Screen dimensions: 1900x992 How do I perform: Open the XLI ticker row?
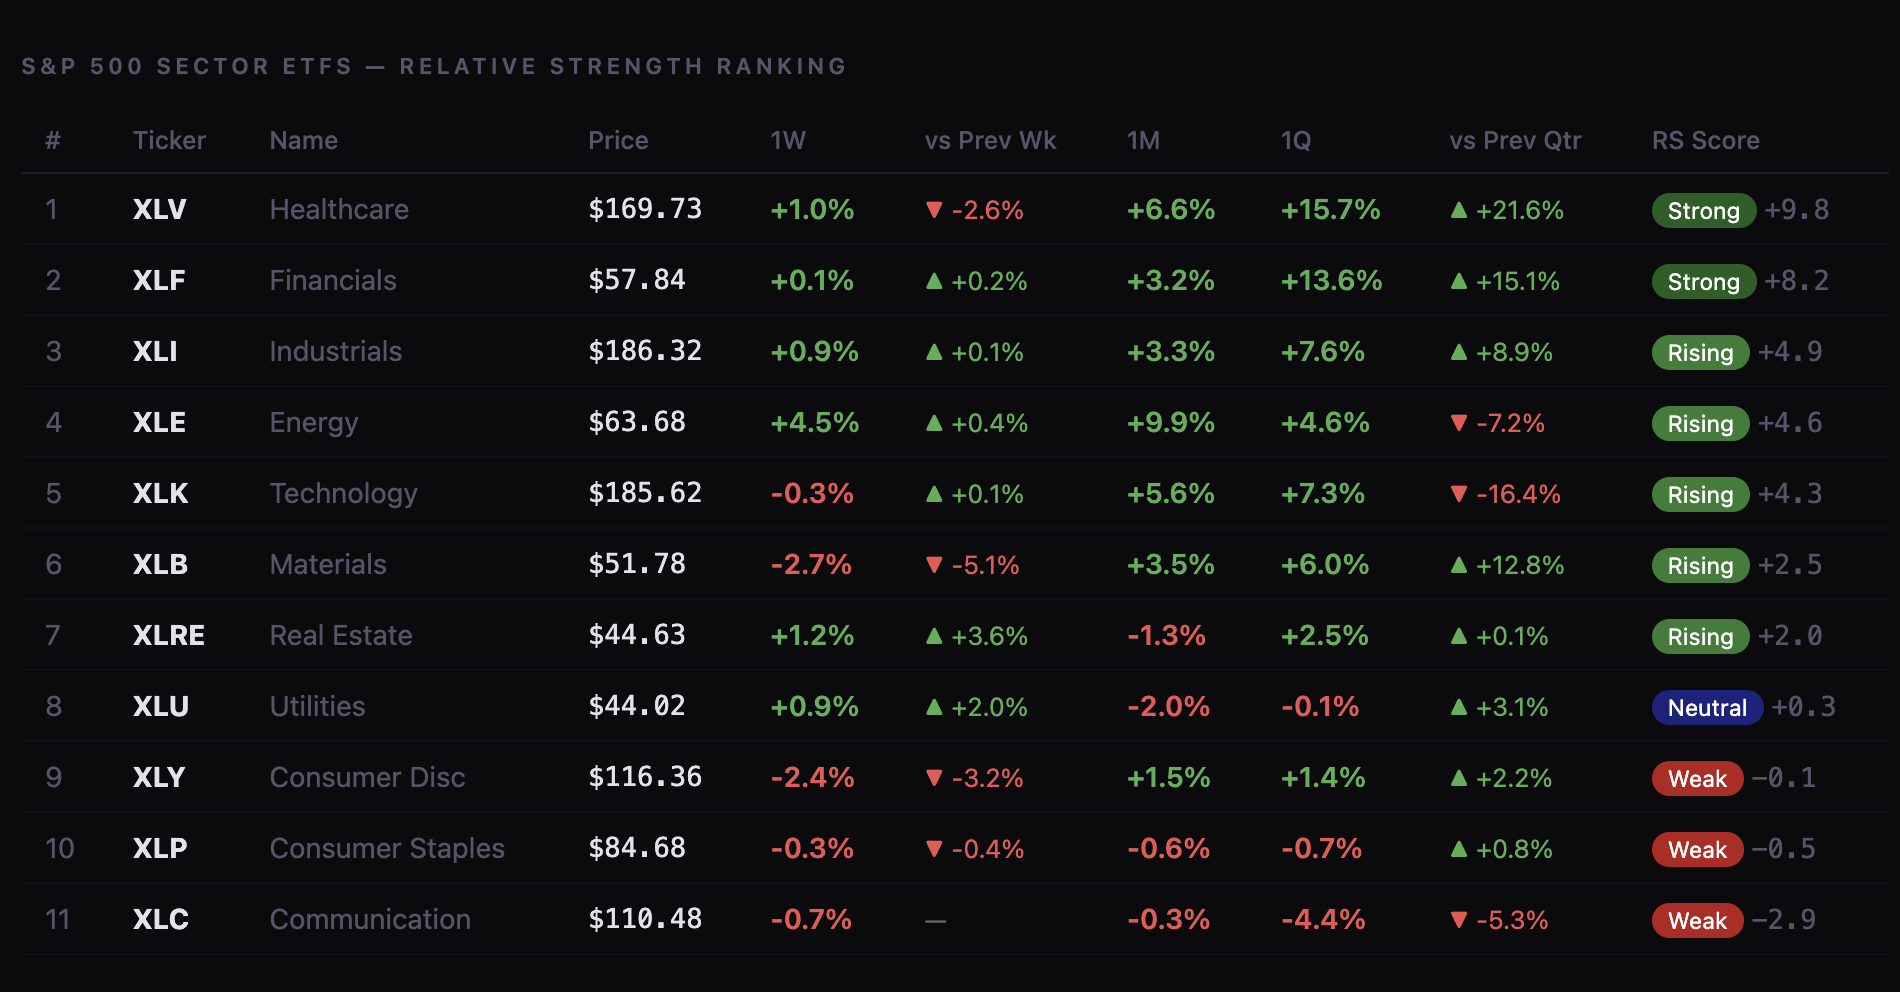pos(155,352)
